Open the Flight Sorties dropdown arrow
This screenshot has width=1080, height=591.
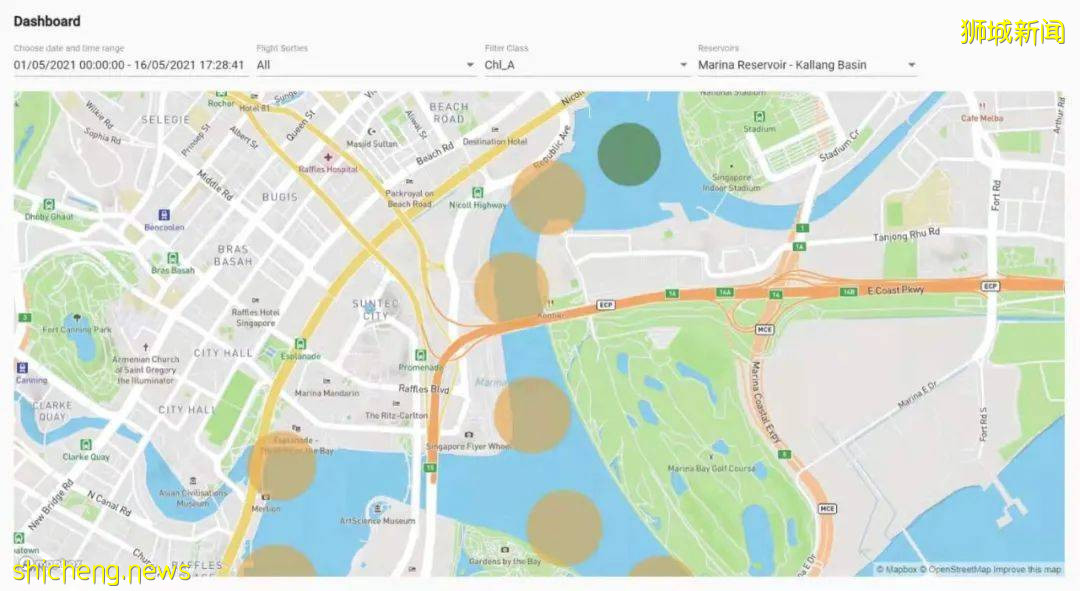click(470, 65)
